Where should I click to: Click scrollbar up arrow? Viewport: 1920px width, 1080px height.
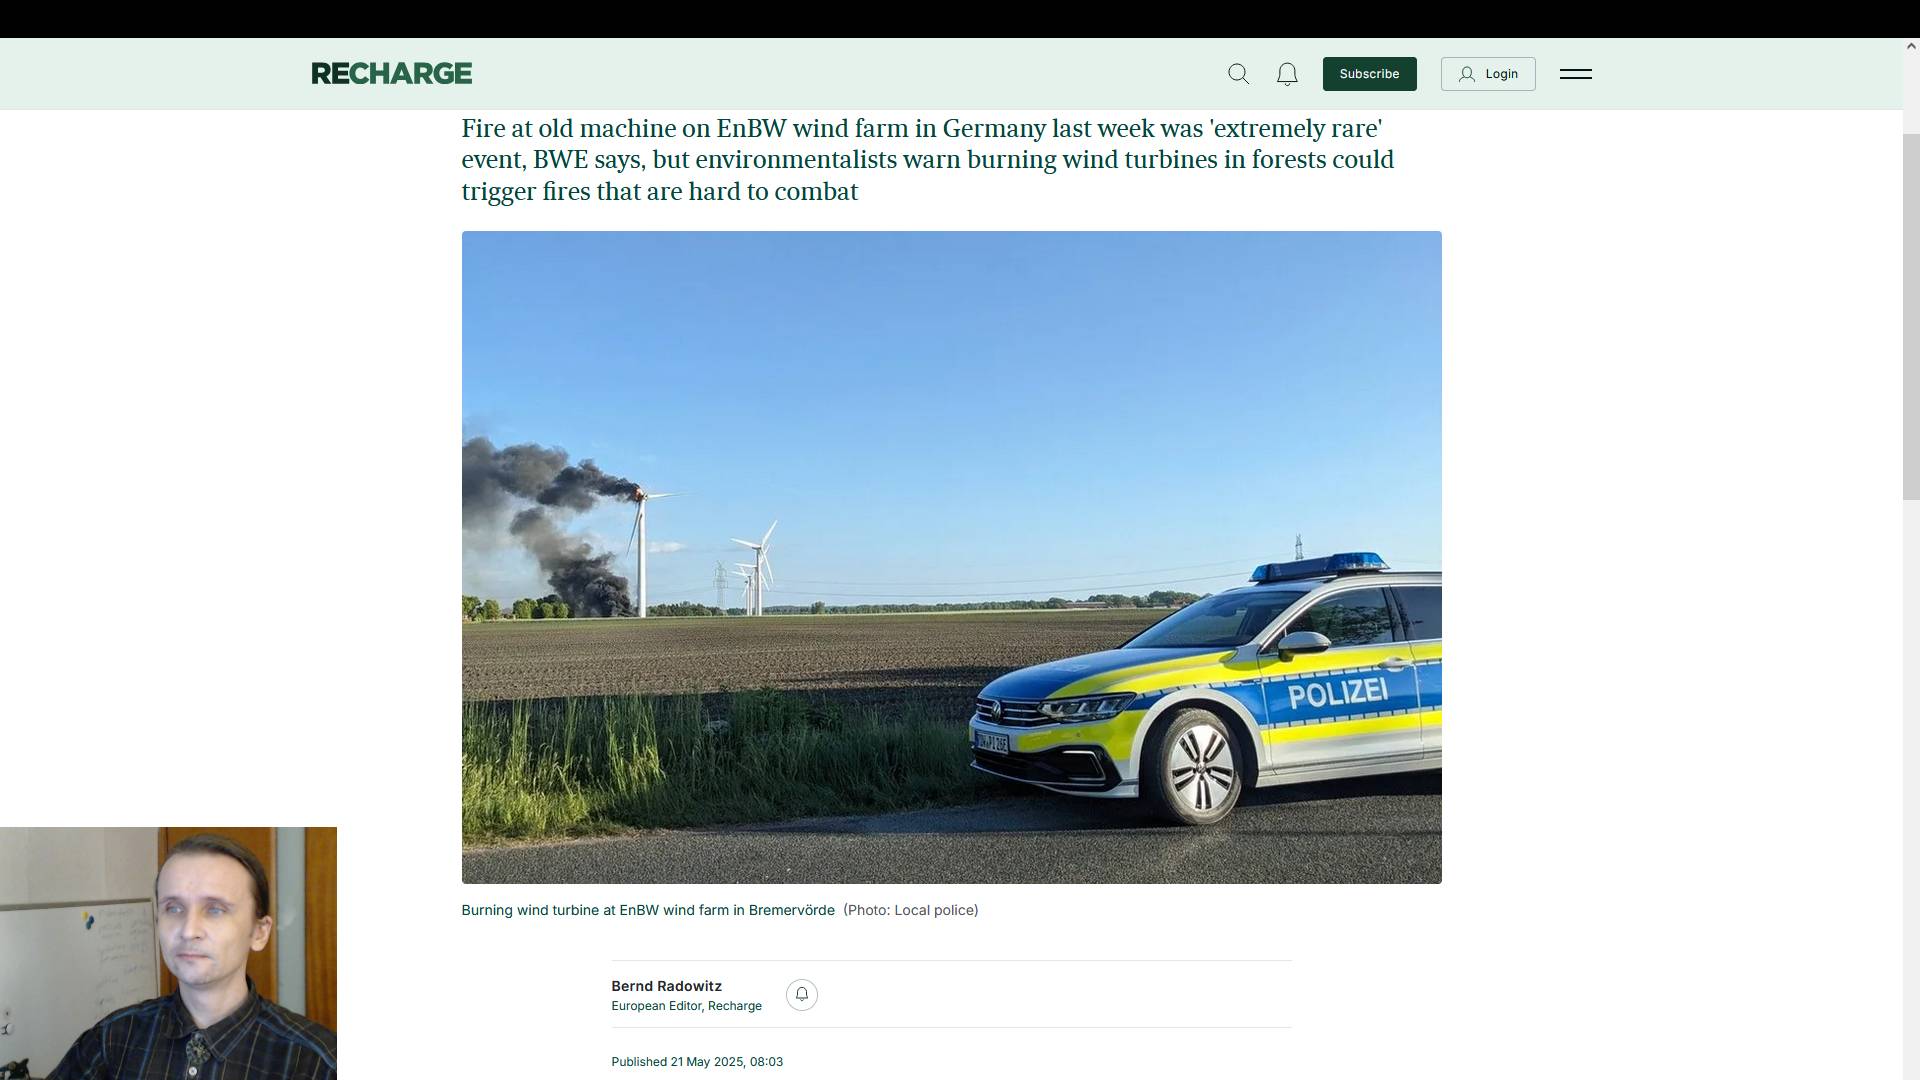tap(1910, 46)
